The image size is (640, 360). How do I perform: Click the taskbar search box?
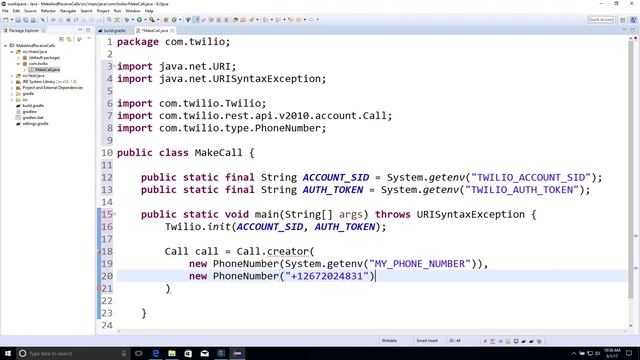tap(73, 353)
